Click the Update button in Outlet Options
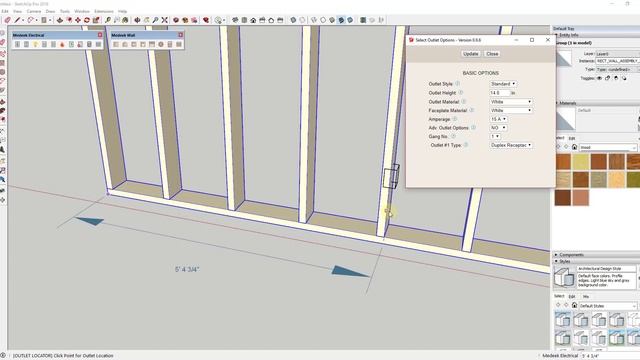The image size is (640, 360). tap(471, 54)
